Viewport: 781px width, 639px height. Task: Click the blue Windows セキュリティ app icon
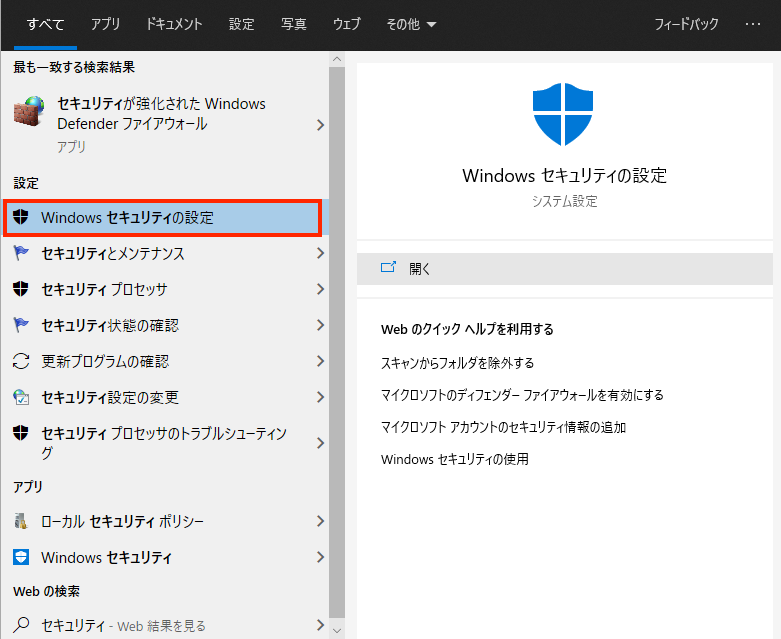(x=21, y=557)
